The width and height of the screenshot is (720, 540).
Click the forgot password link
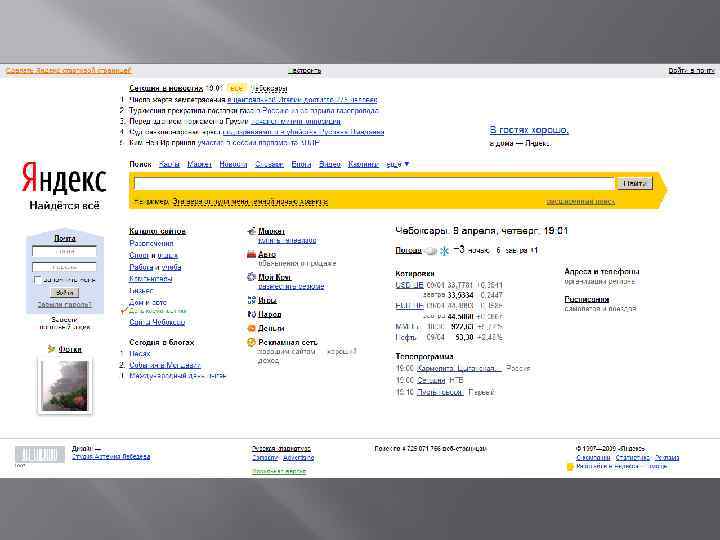(x=64, y=304)
